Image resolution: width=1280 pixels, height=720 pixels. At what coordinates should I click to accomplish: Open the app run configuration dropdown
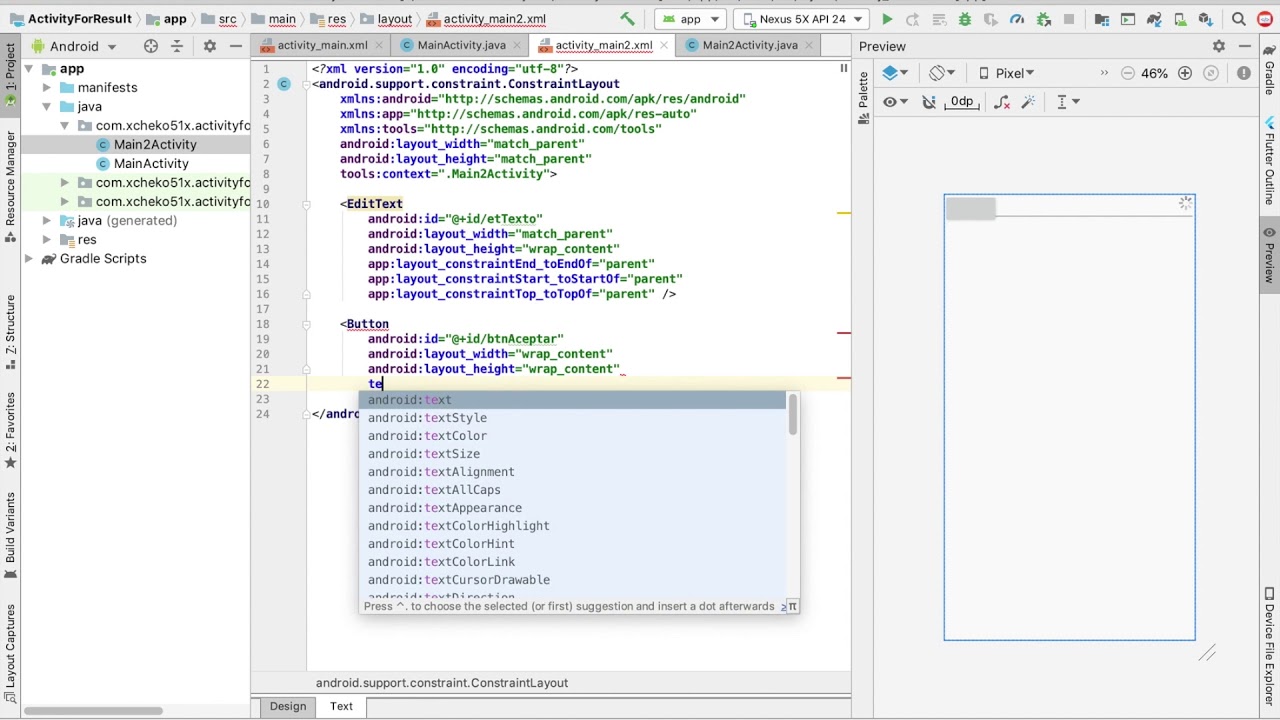[x=691, y=19]
